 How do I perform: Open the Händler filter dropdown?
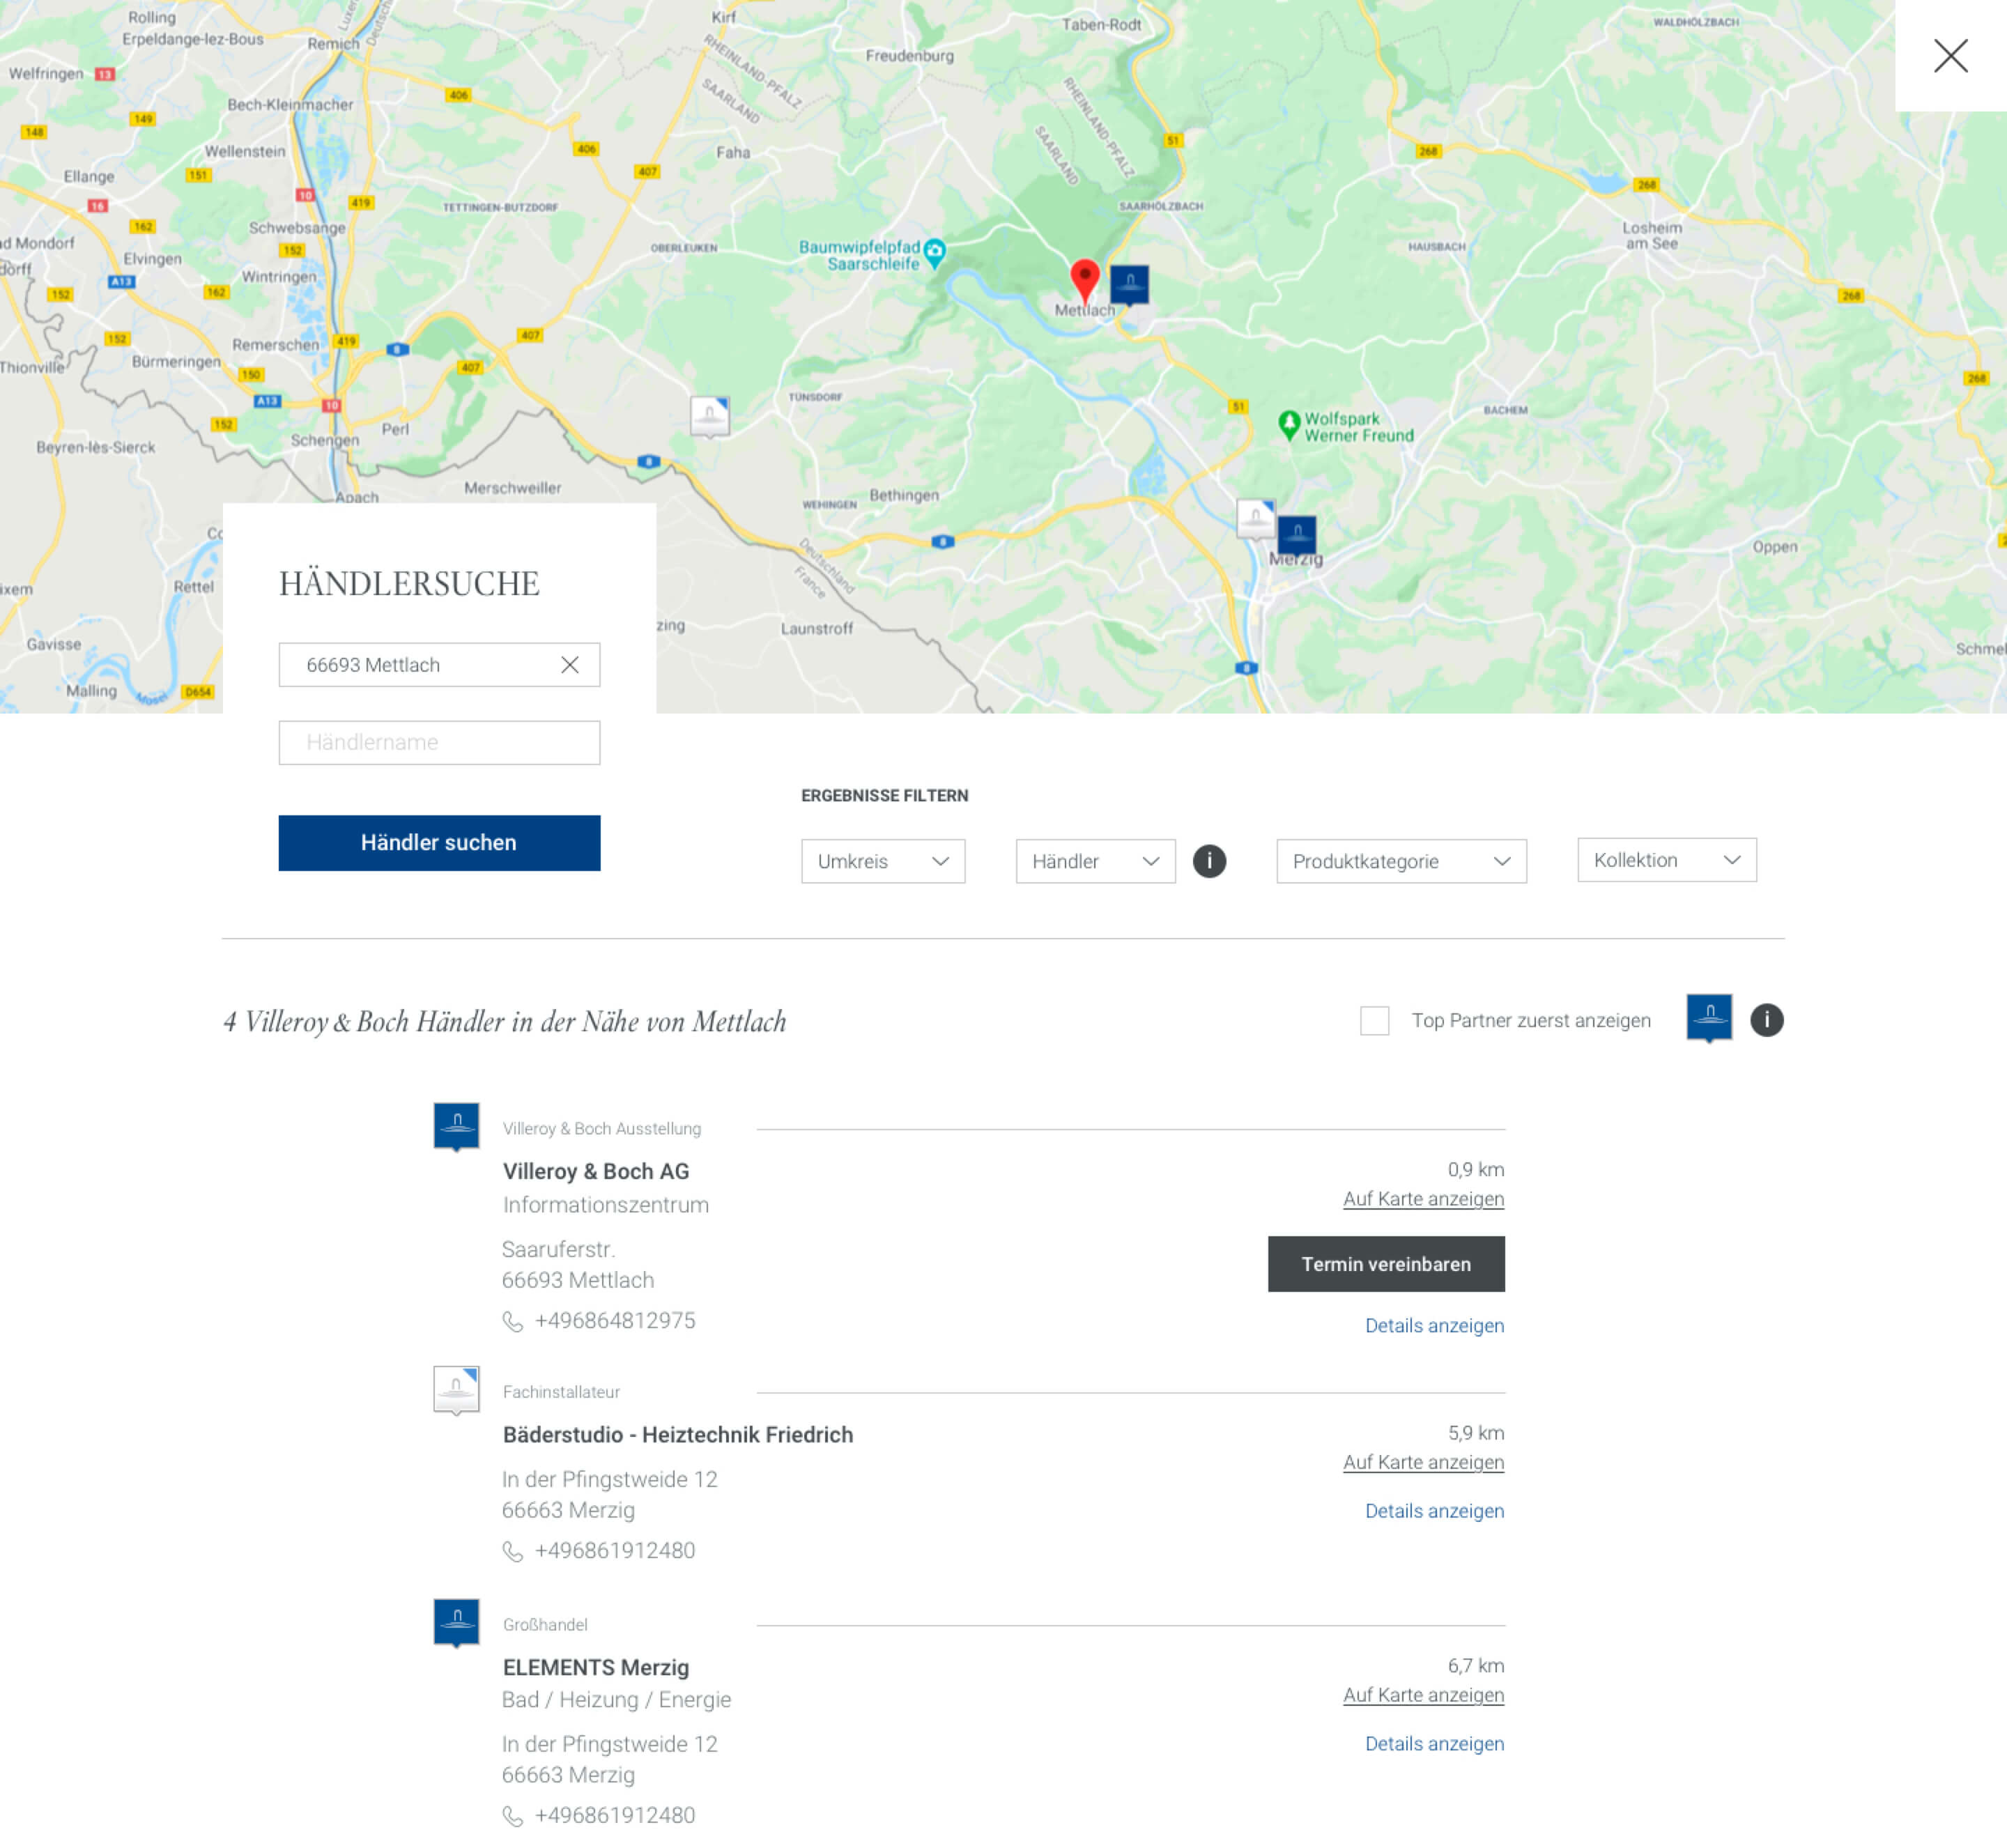point(1095,861)
